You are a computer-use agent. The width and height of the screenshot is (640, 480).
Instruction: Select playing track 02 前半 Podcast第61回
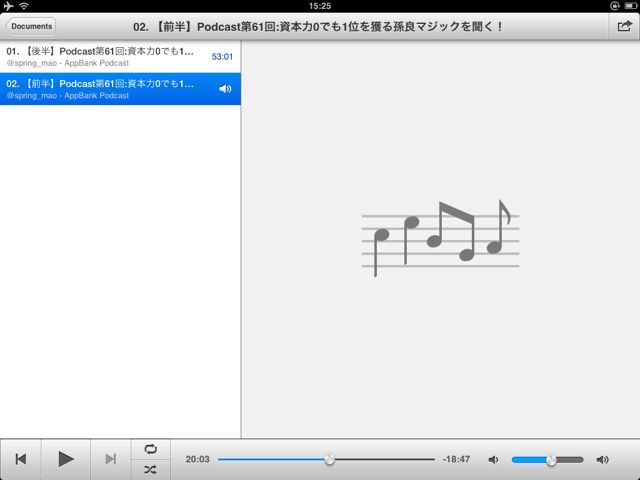120,89
